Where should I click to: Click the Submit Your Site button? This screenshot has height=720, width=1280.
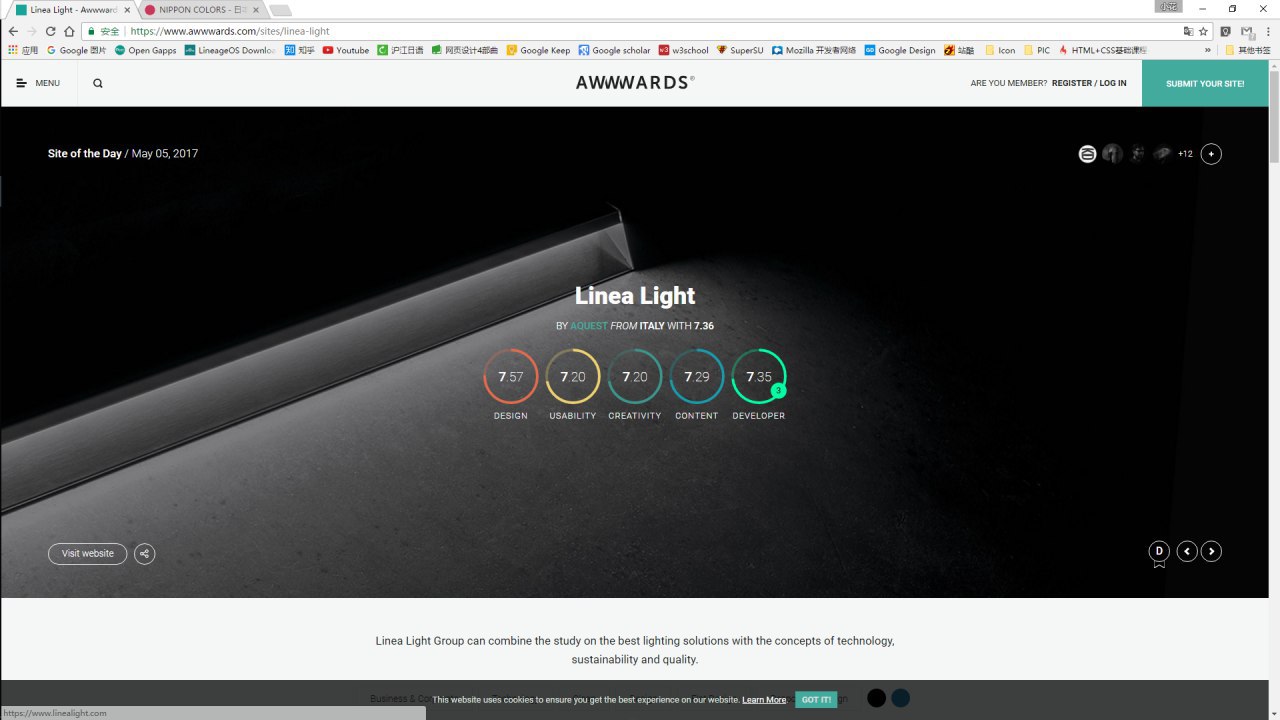[1205, 83]
